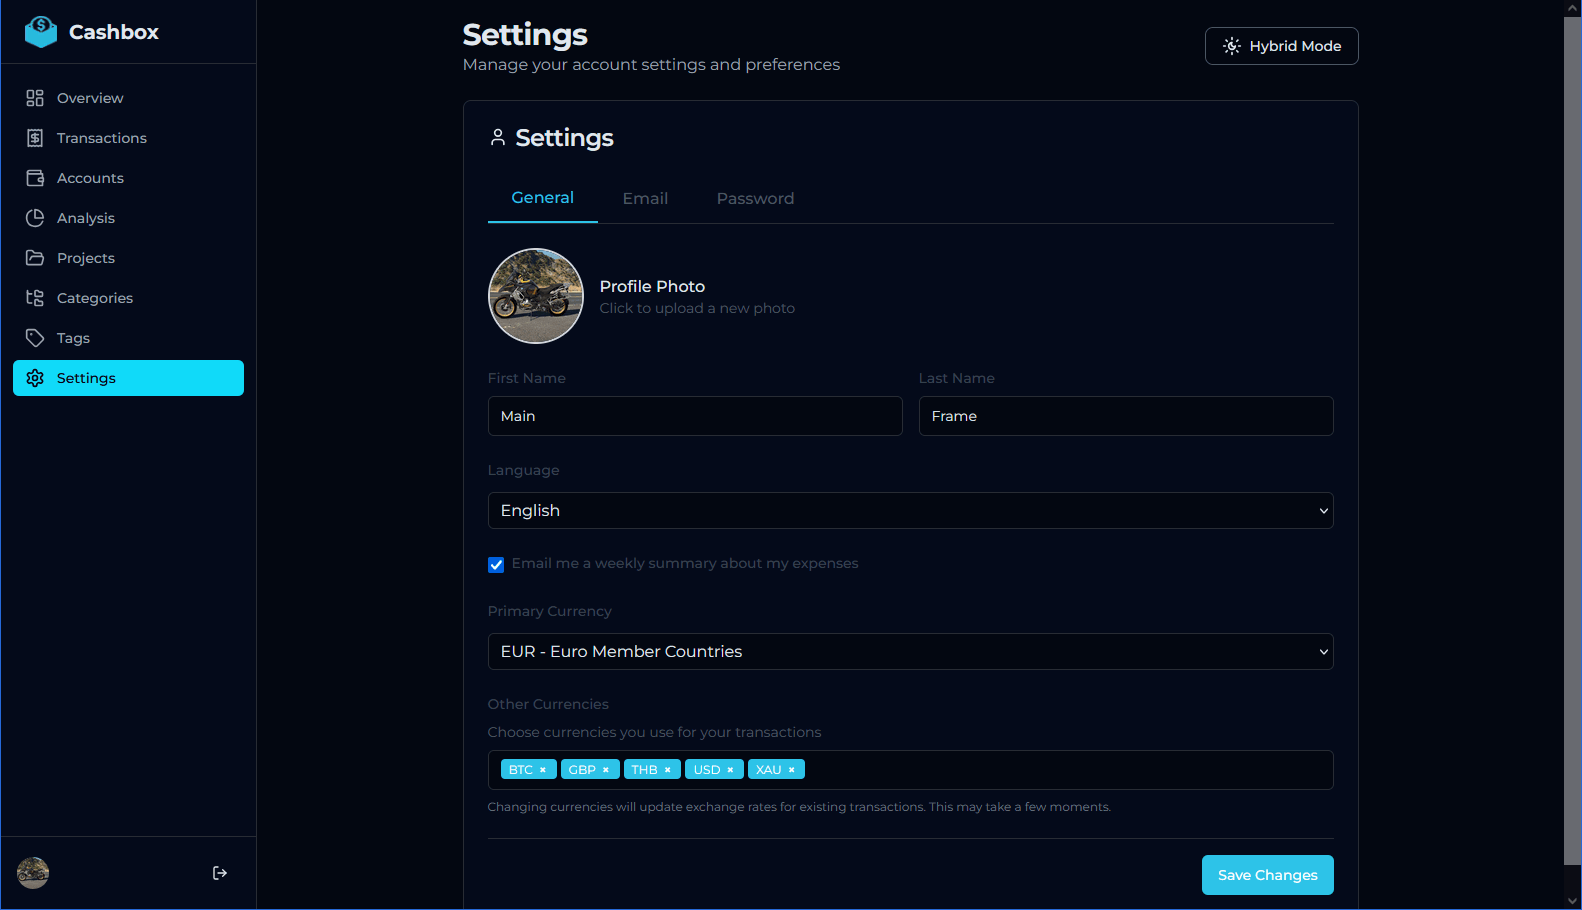Open Overview from the sidebar icon

pos(35,98)
